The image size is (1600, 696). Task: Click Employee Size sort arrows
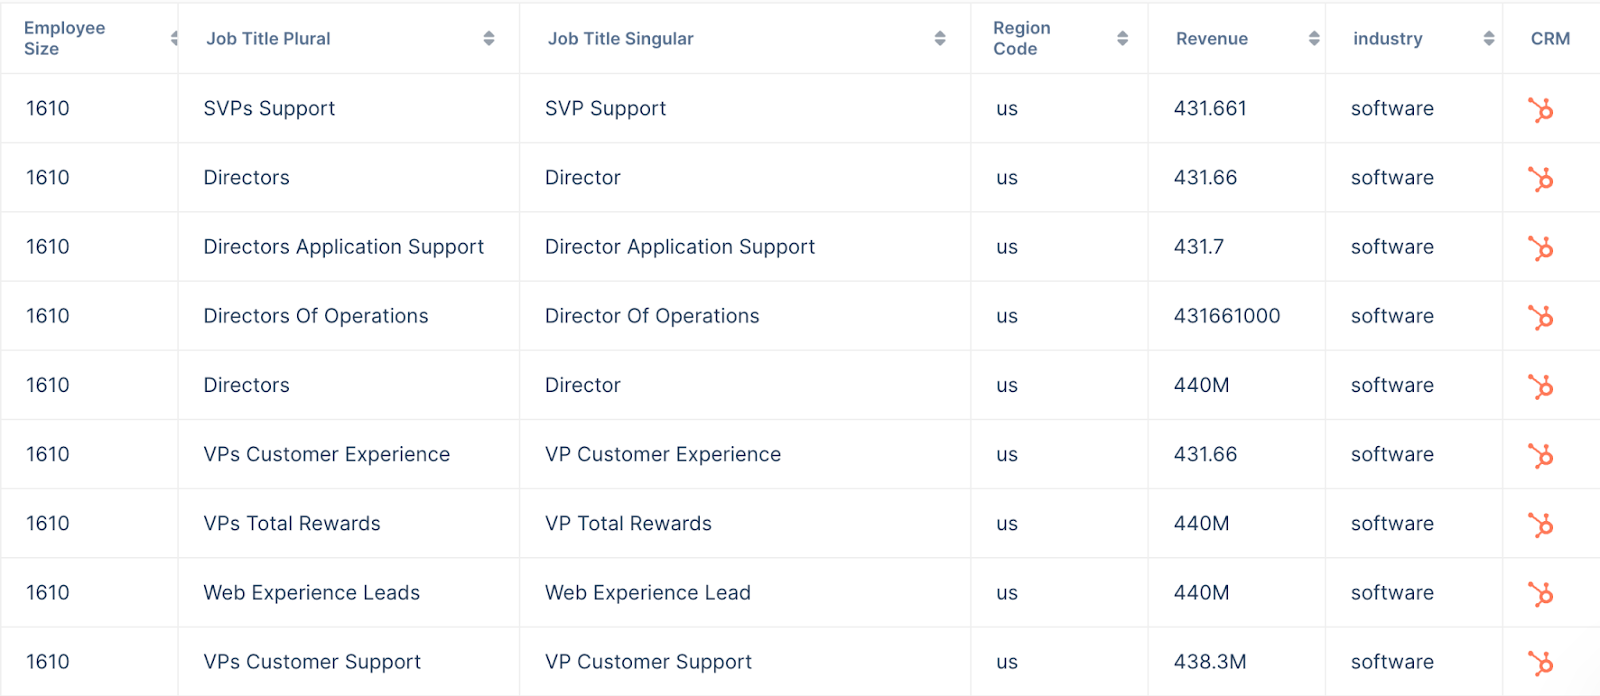point(174,38)
